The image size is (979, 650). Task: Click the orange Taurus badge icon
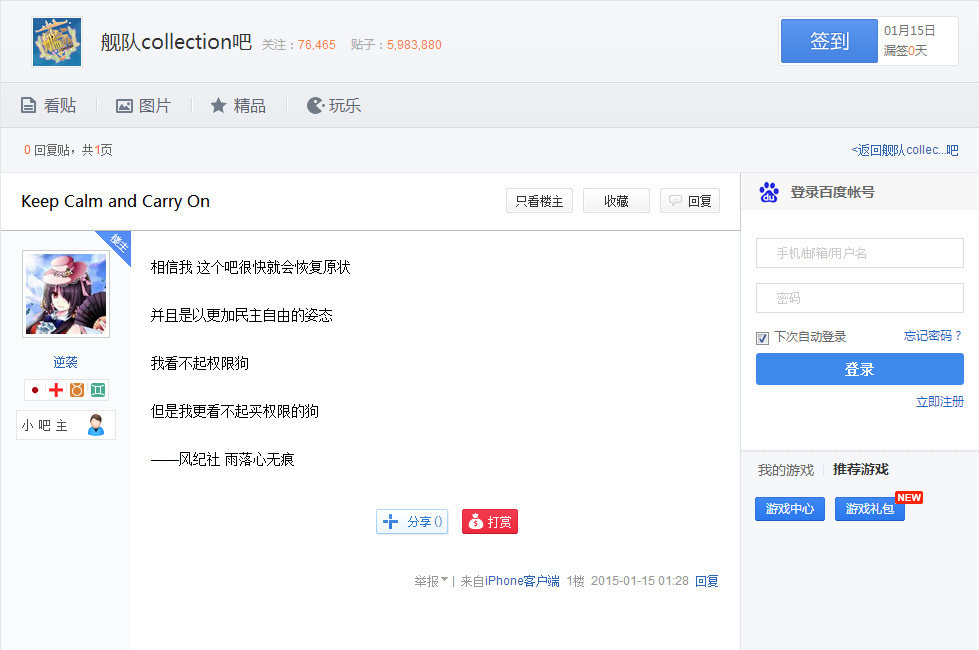[77, 390]
